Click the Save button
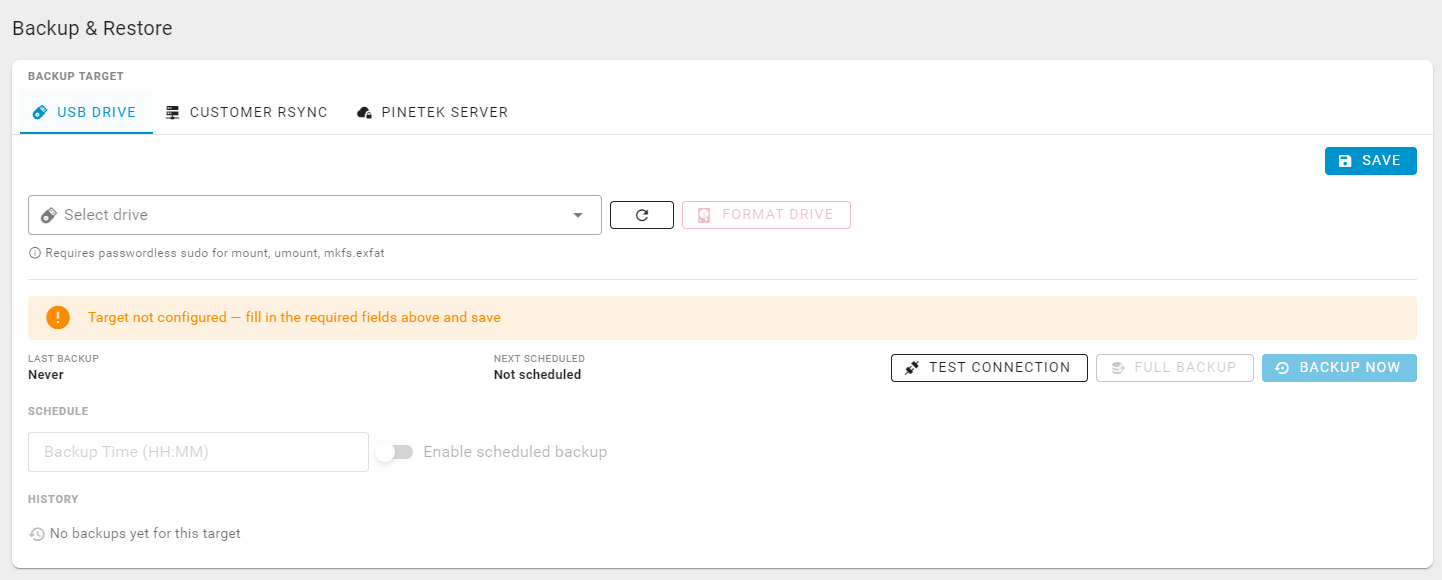Viewport: 1442px width, 580px height. tap(1370, 161)
